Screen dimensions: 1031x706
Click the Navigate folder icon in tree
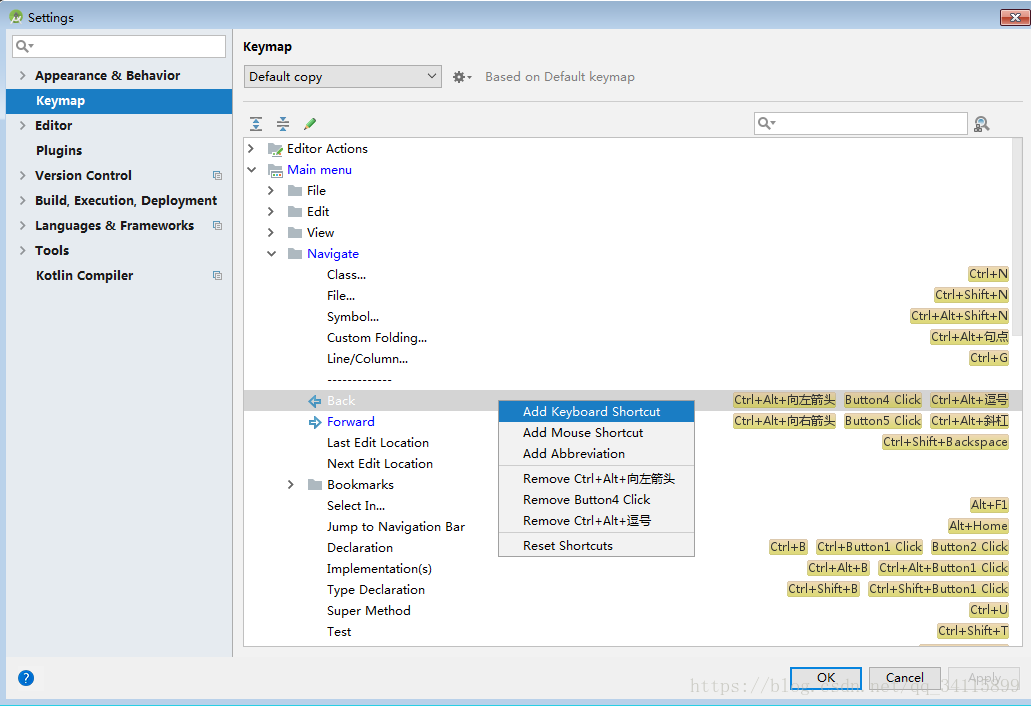(x=295, y=254)
